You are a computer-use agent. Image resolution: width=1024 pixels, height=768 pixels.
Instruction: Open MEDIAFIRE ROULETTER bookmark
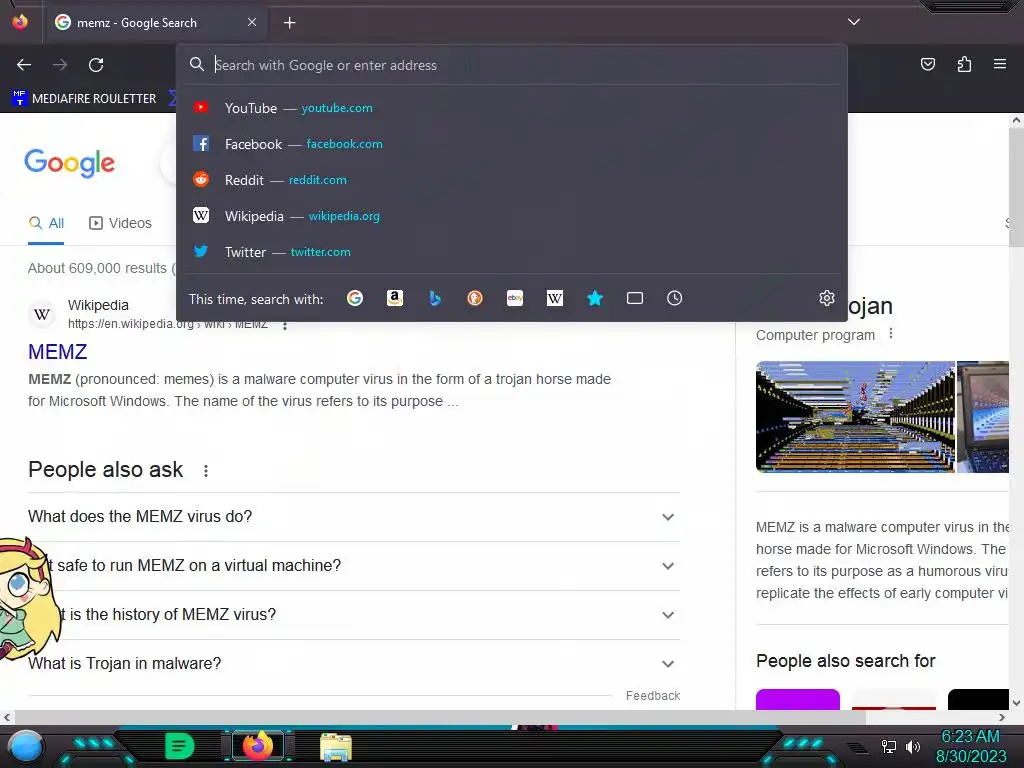pyautogui.click(x=84, y=99)
